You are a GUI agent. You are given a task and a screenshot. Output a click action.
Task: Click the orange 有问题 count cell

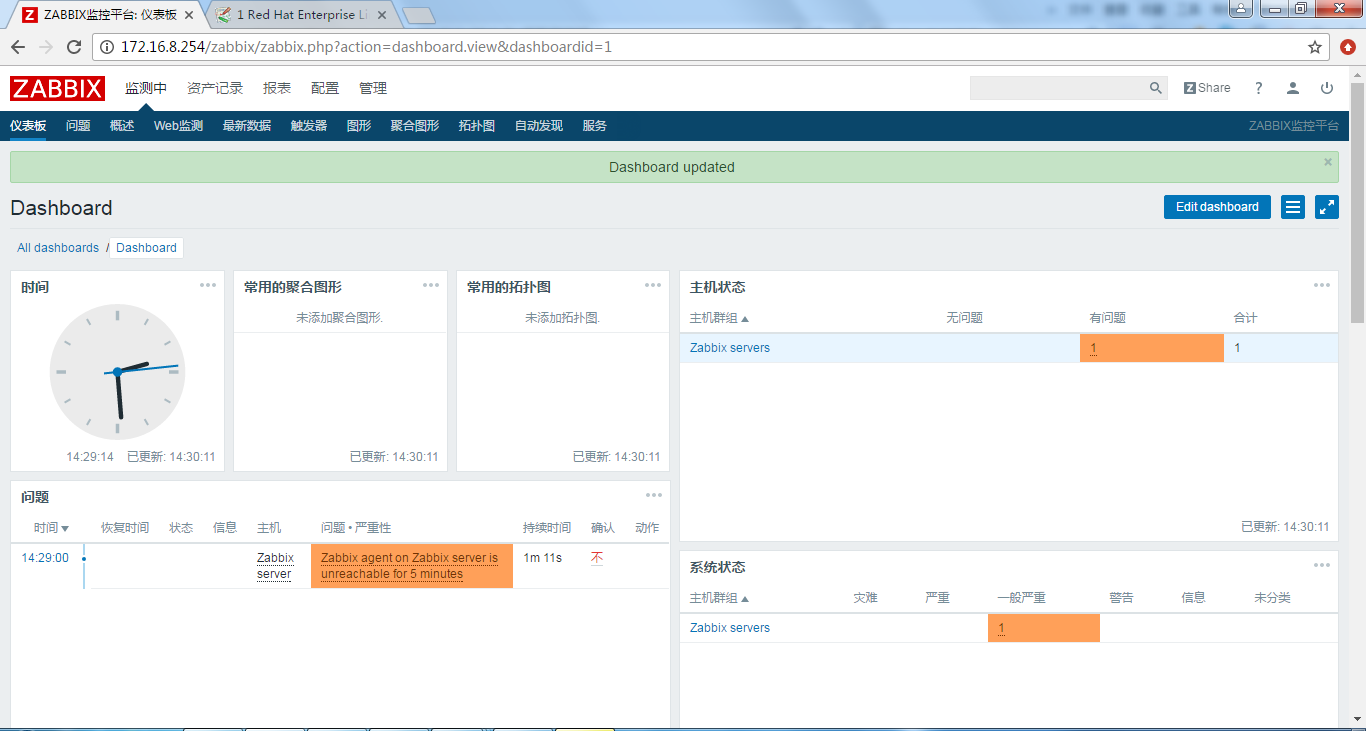(1152, 348)
